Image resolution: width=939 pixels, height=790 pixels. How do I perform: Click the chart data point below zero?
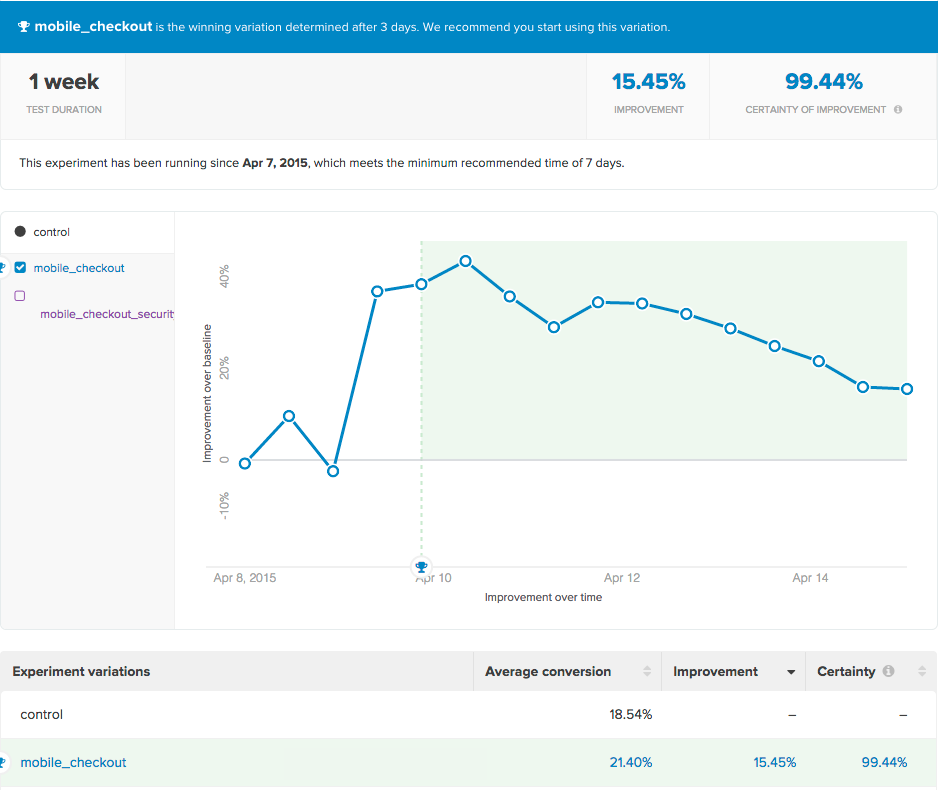(333, 471)
